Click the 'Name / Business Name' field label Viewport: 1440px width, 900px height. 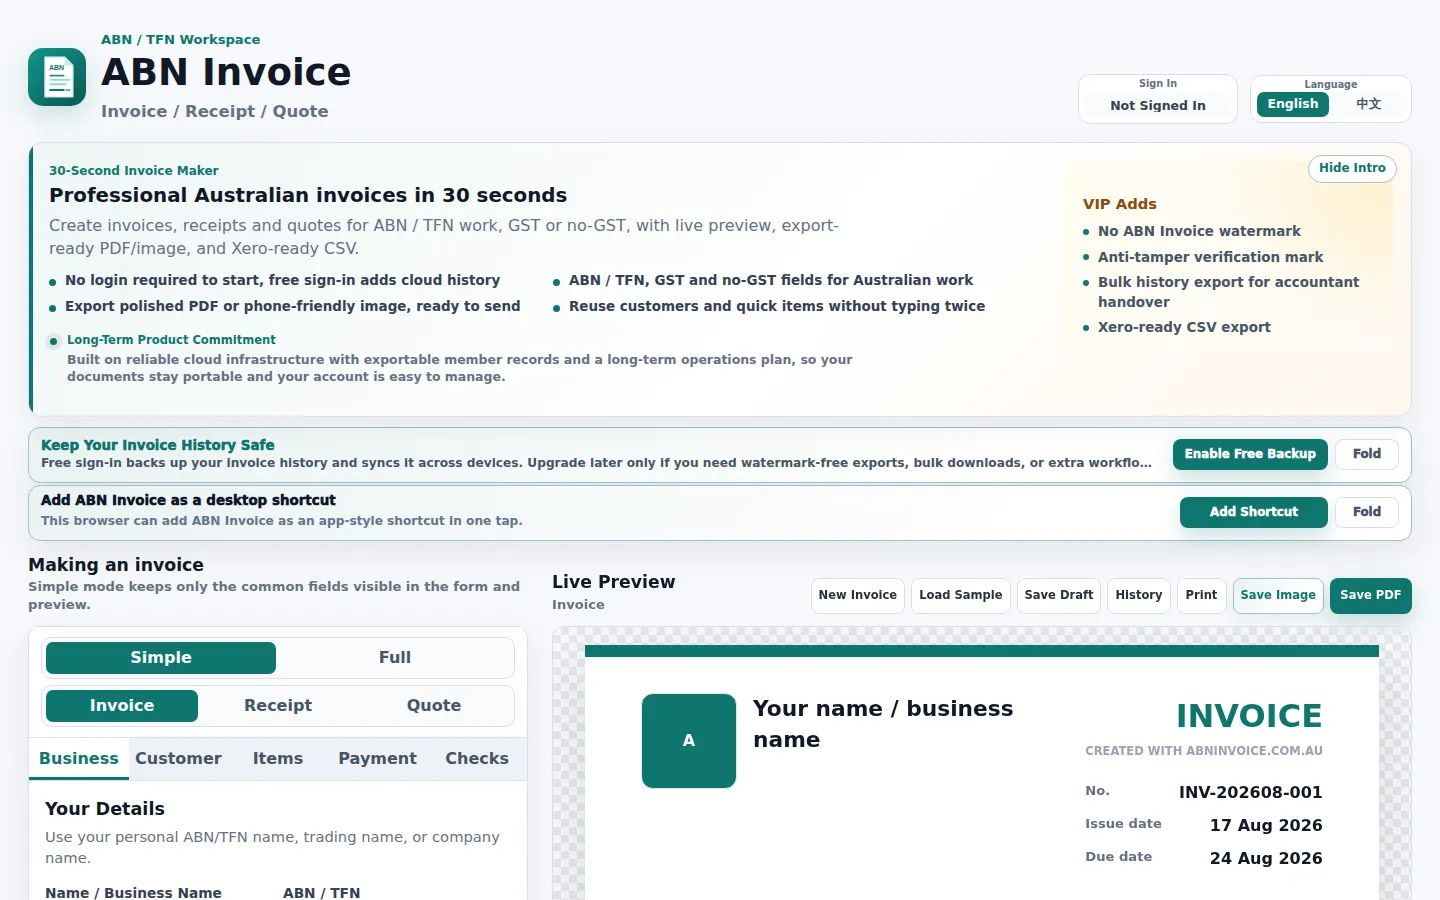133,892
